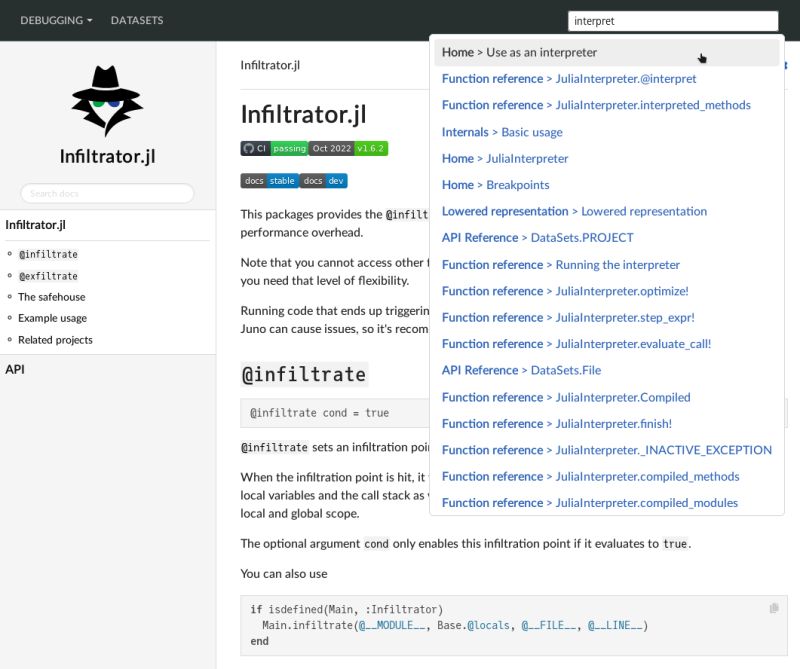
Task: Click the Oct 2022 release date badge
Action: click(332, 147)
